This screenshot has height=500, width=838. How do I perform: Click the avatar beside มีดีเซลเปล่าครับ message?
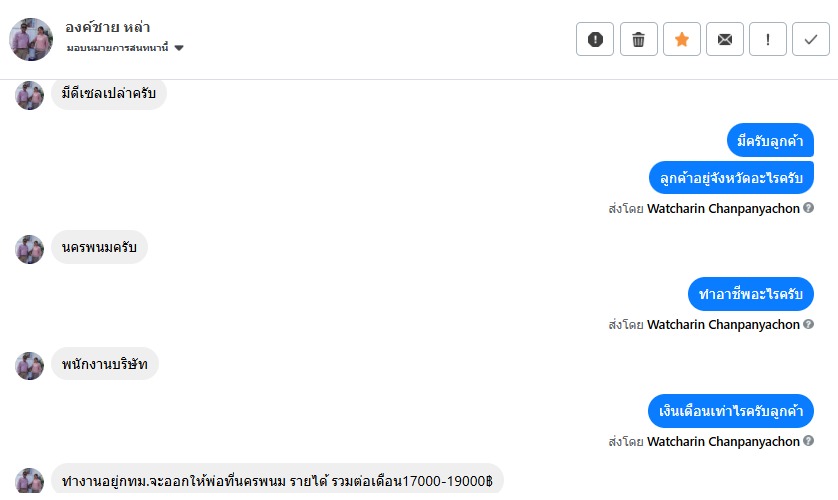(30, 95)
